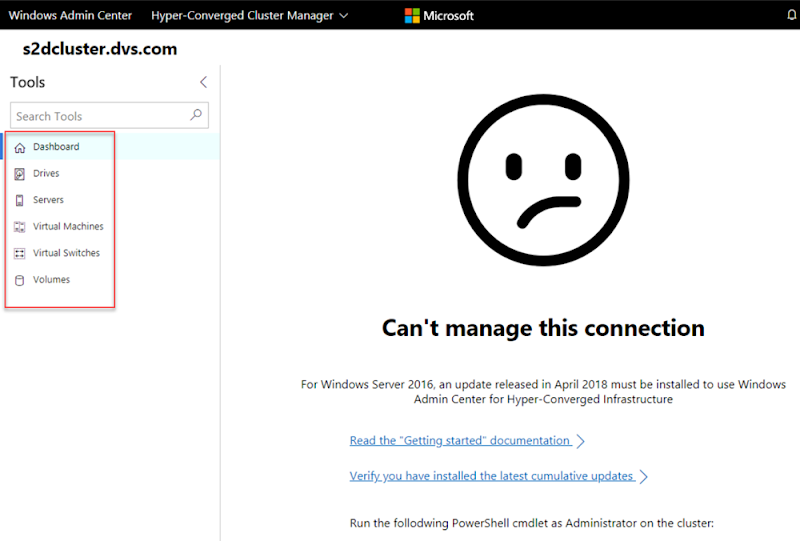Open latest cumulative updates link

tap(498, 476)
